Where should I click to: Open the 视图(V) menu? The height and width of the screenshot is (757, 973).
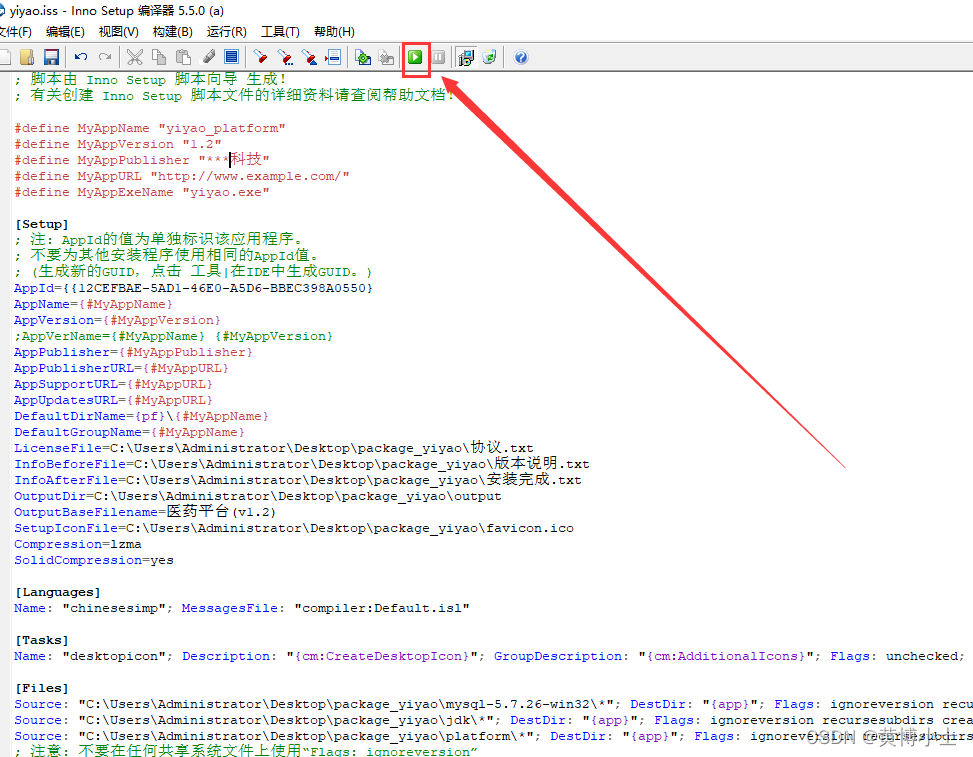119,32
